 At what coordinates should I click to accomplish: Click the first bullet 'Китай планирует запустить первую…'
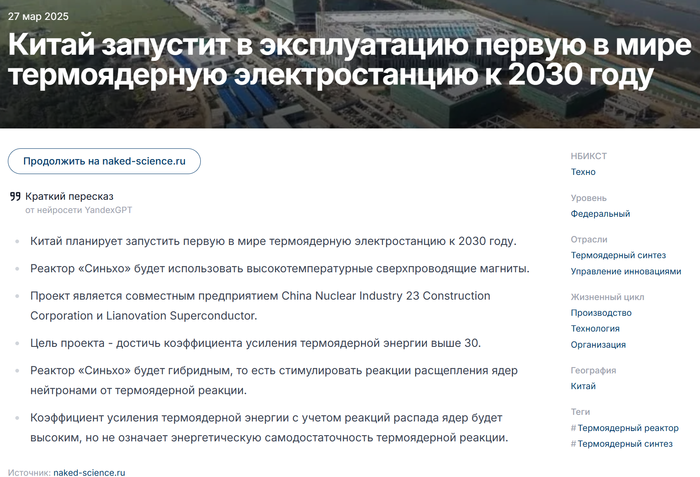coord(273,241)
